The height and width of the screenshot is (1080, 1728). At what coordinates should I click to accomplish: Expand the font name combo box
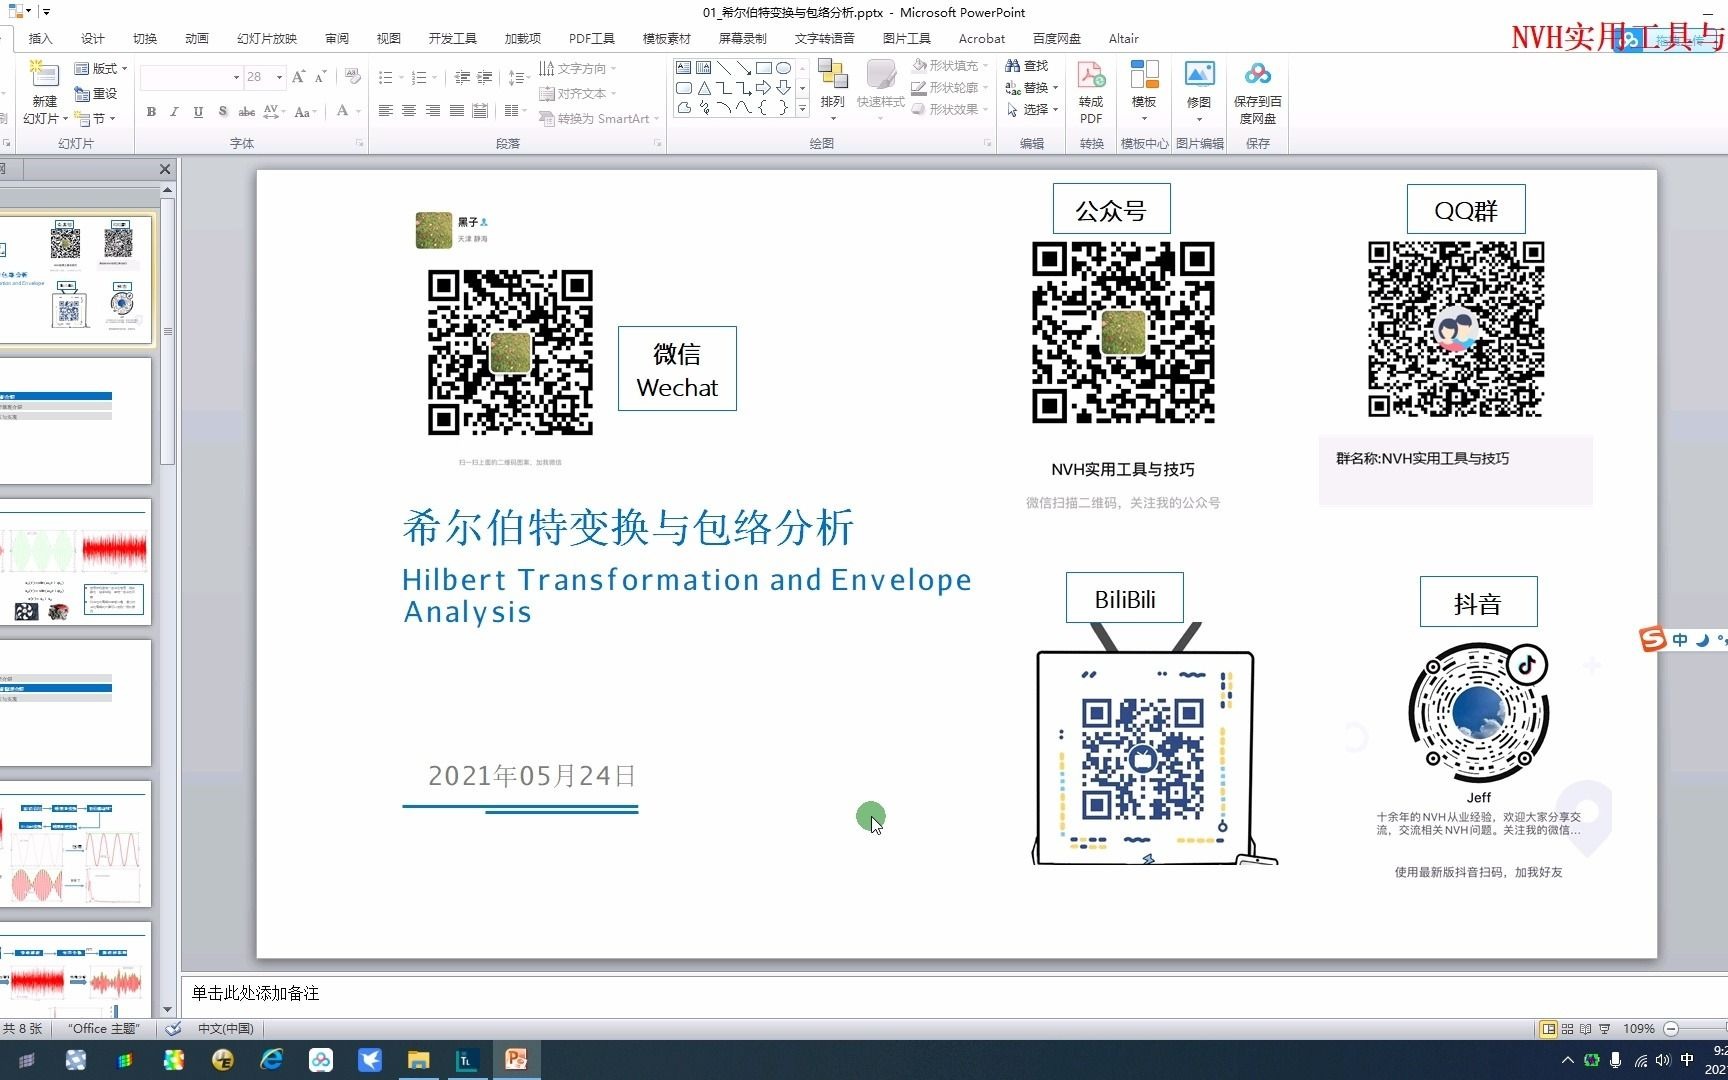236,77
